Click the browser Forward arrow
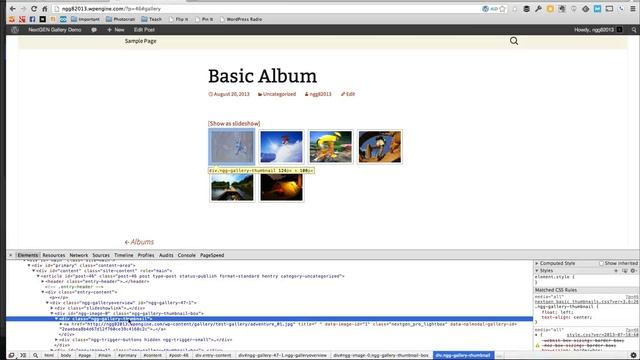Viewport: 640px width, 360px height. (x=23, y=9)
